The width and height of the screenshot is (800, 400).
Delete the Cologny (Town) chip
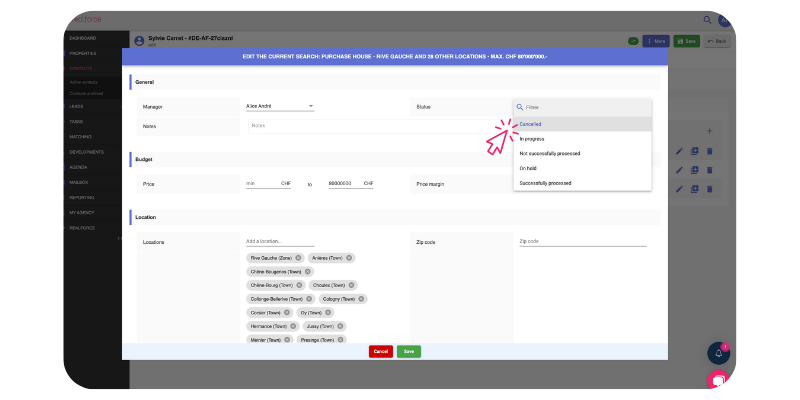point(362,299)
